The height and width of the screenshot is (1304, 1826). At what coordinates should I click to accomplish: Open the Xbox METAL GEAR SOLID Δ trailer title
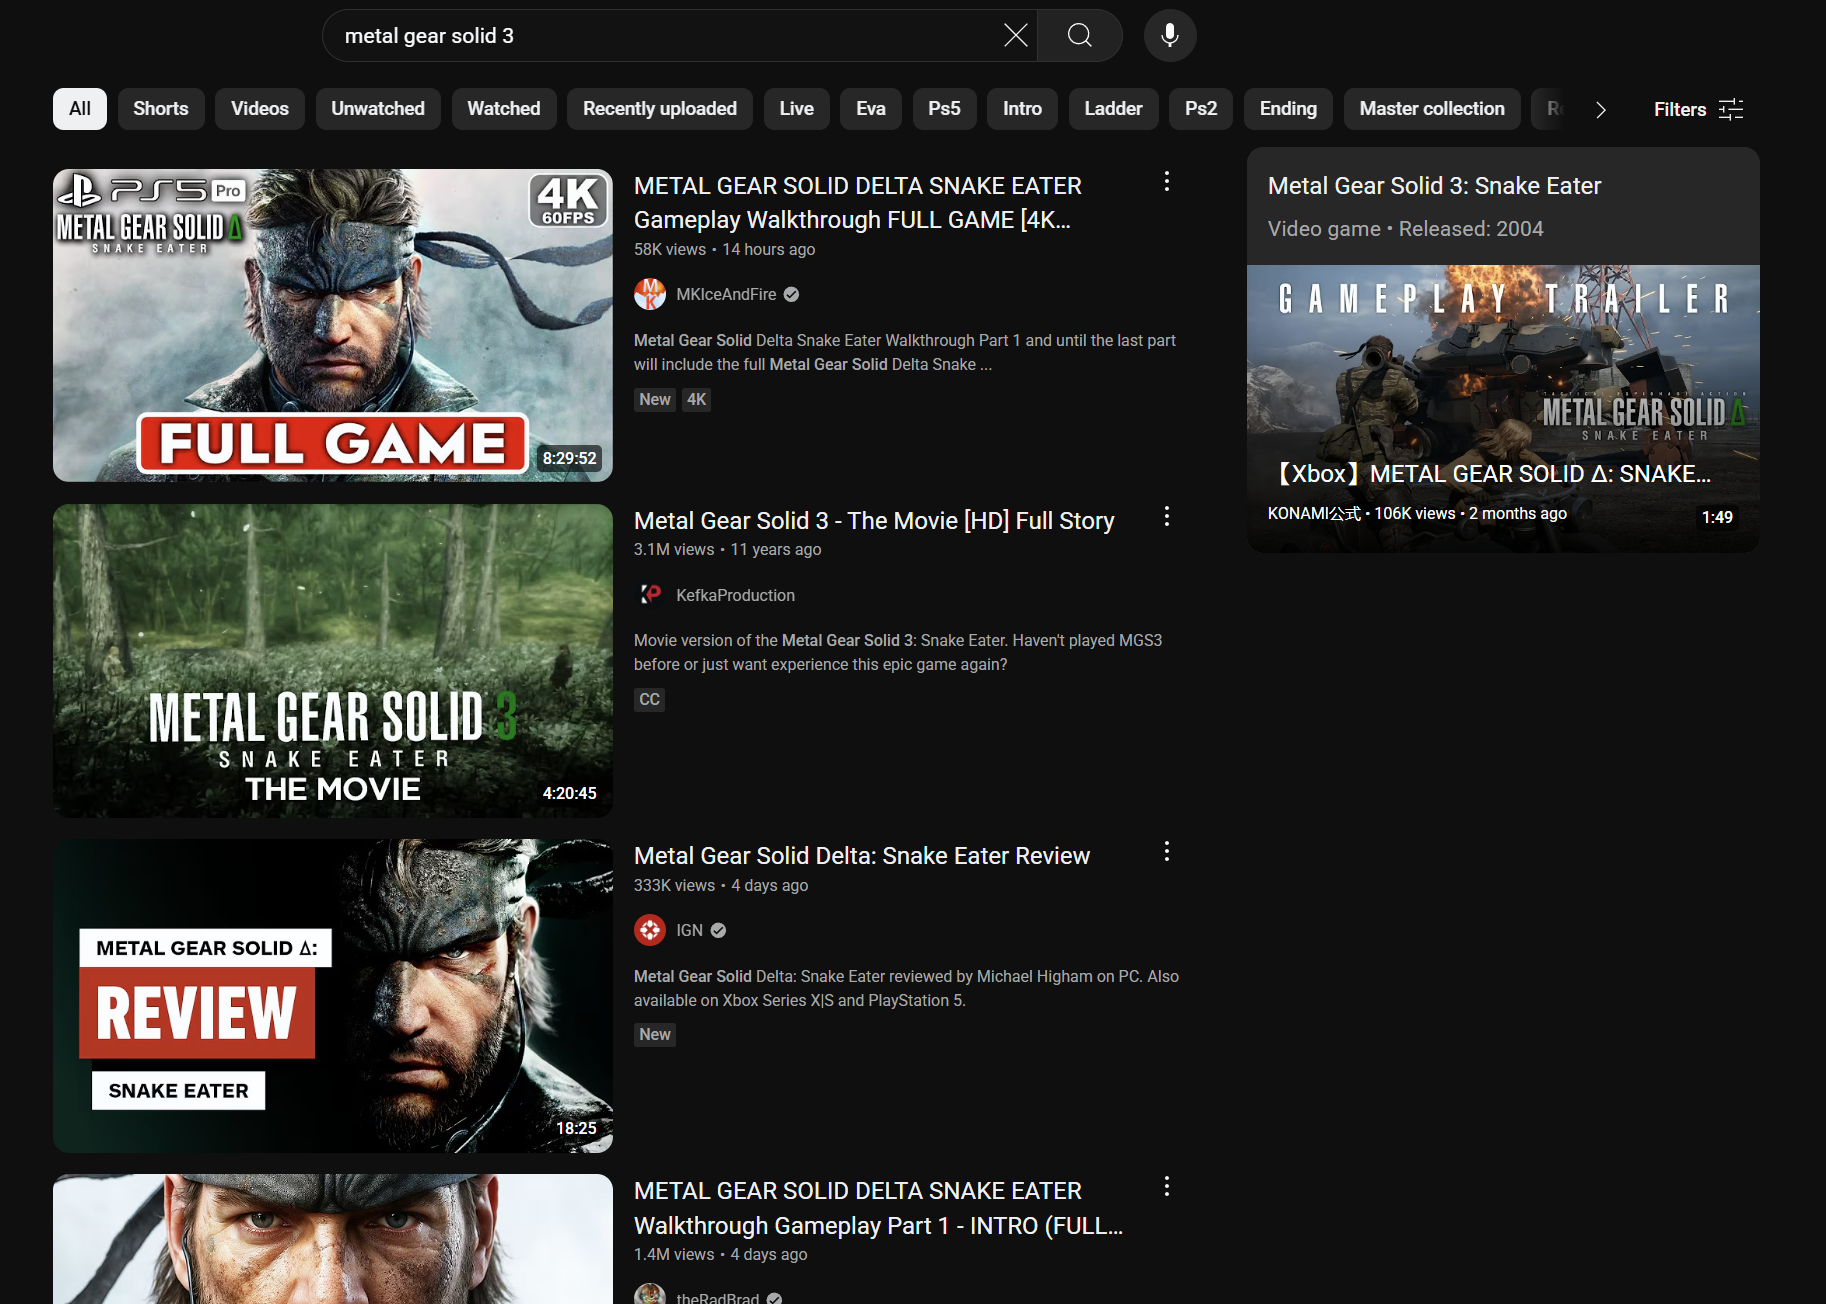tap(1489, 474)
